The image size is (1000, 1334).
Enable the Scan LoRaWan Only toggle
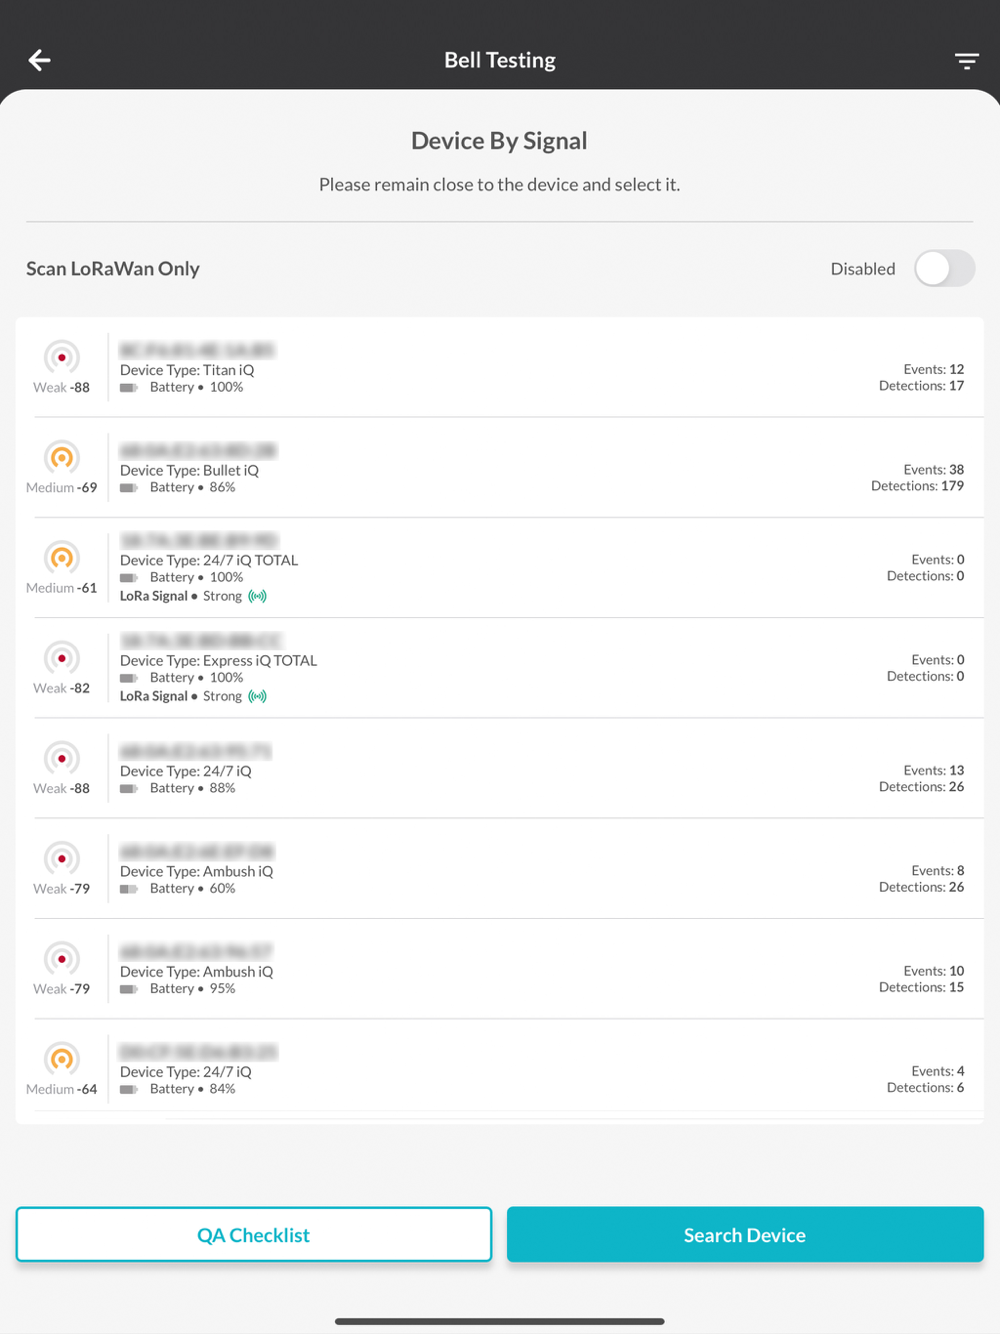point(944,268)
